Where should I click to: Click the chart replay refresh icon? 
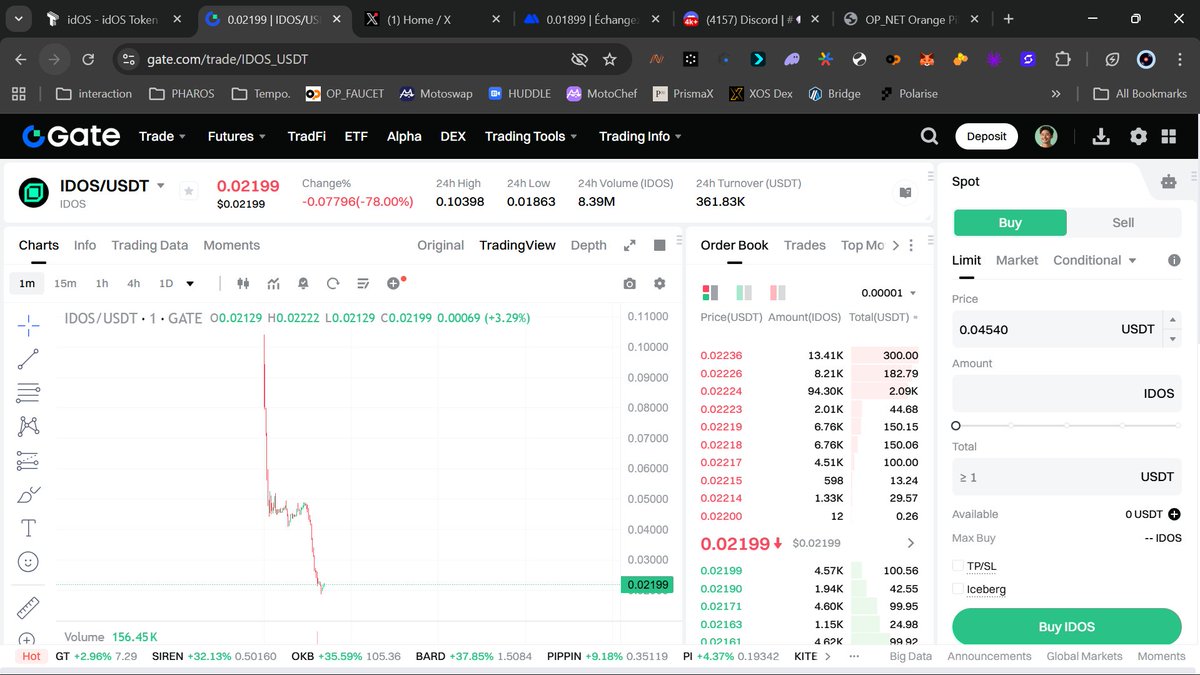[333, 284]
